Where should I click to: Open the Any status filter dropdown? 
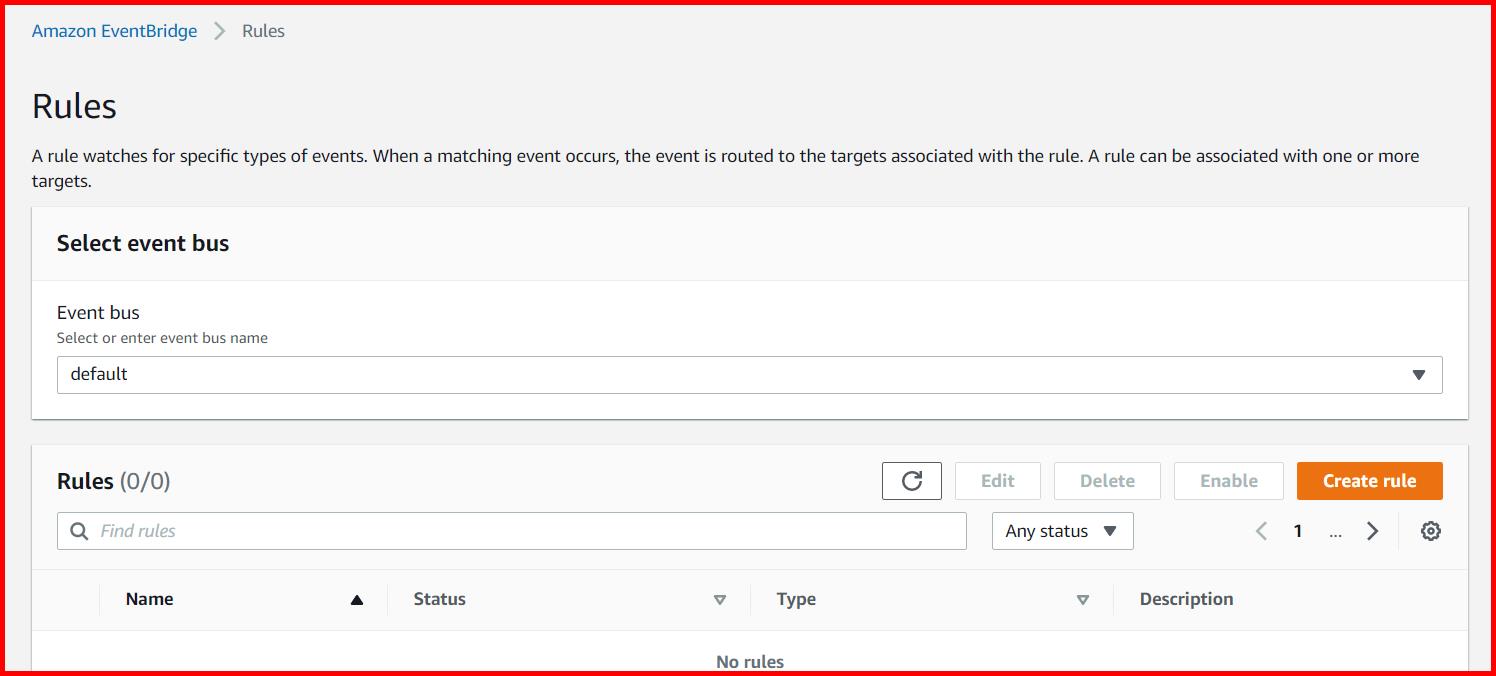click(x=1062, y=531)
